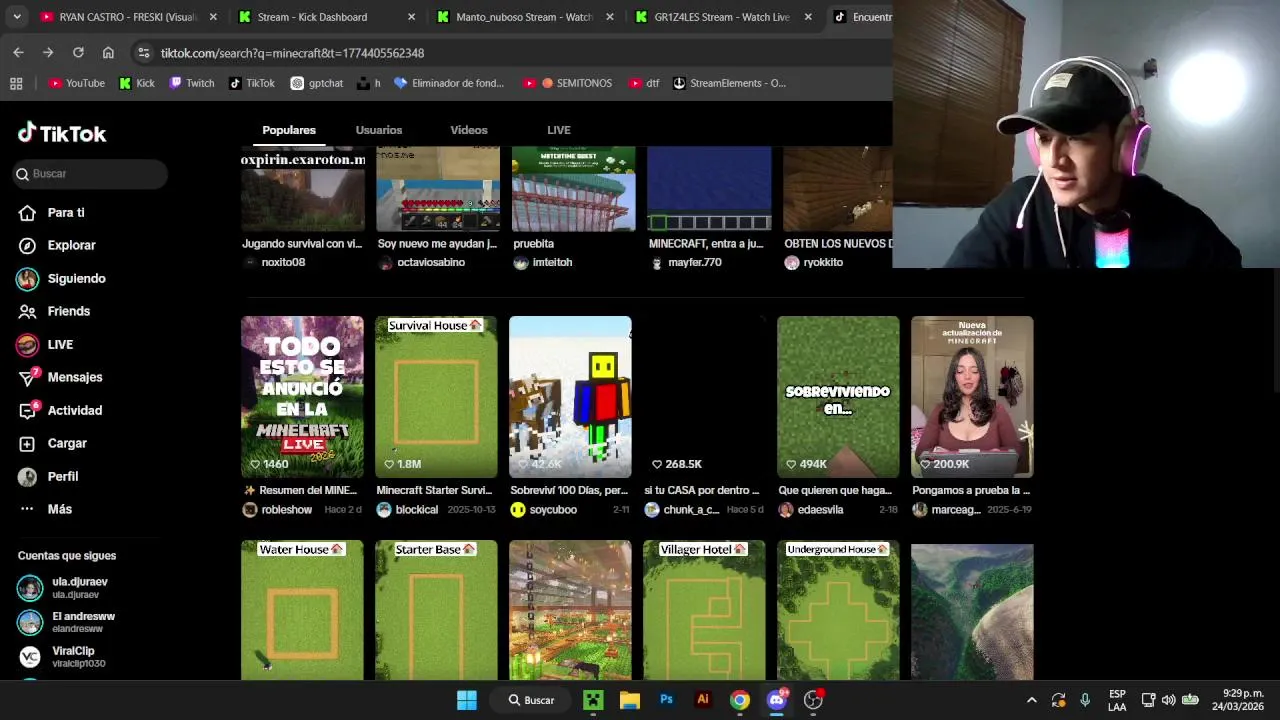Open Mensajes inbox

[x=60, y=377]
